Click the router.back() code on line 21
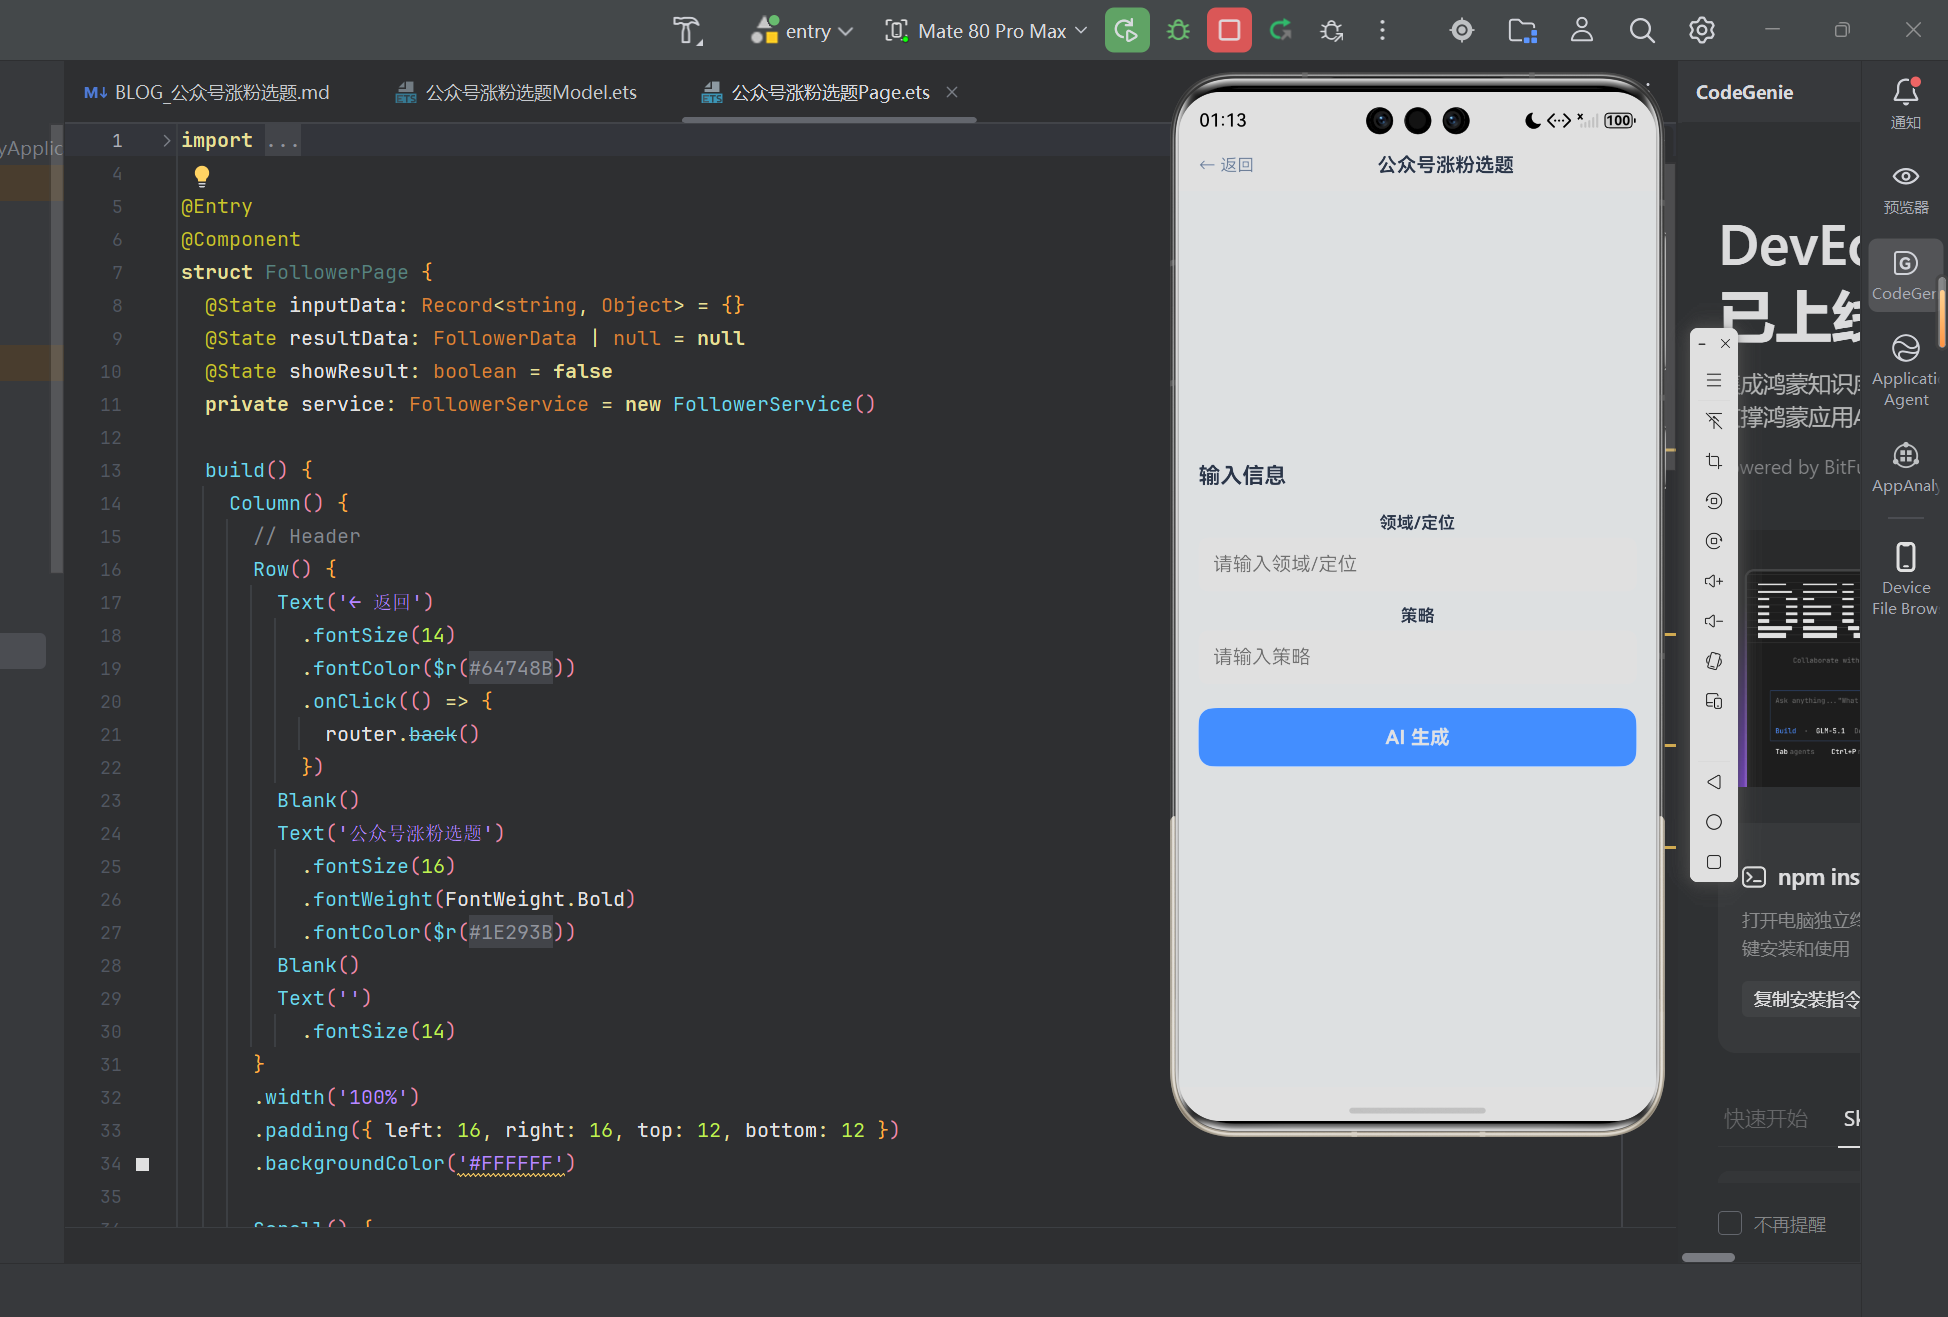Image resolution: width=1948 pixels, height=1317 pixels. coord(402,734)
